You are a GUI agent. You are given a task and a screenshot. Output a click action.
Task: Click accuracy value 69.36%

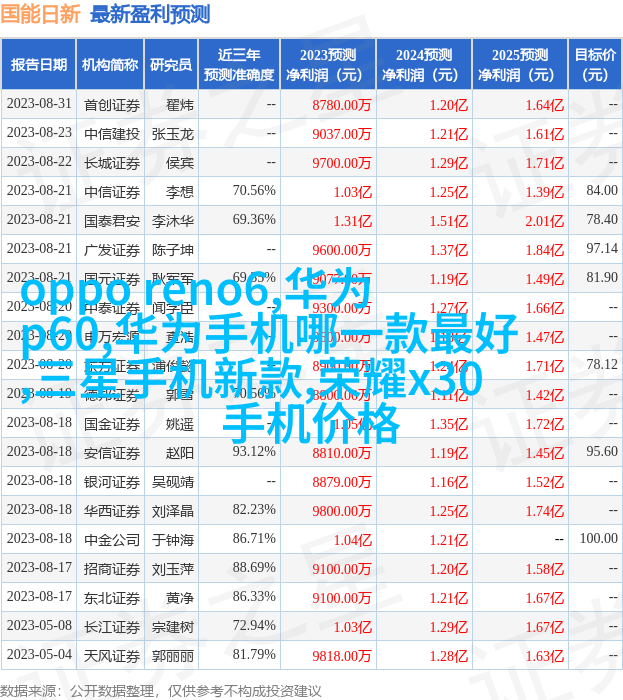pyautogui.click(x=254, y=220)
